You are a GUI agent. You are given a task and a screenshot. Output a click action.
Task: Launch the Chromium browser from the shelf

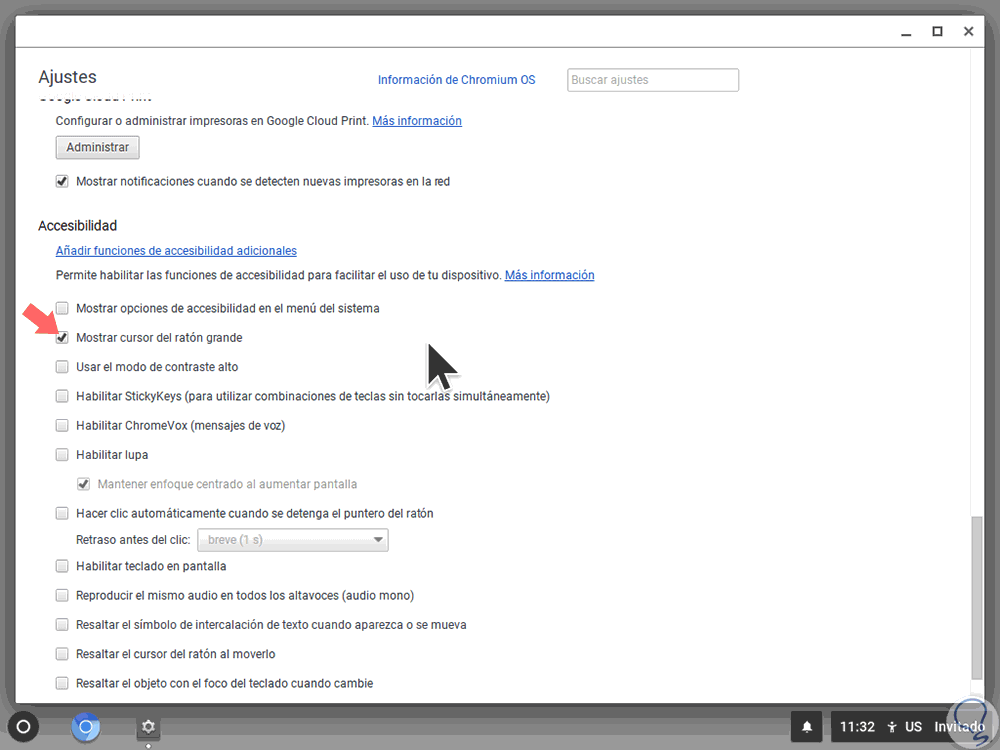(x=85, y=727)
